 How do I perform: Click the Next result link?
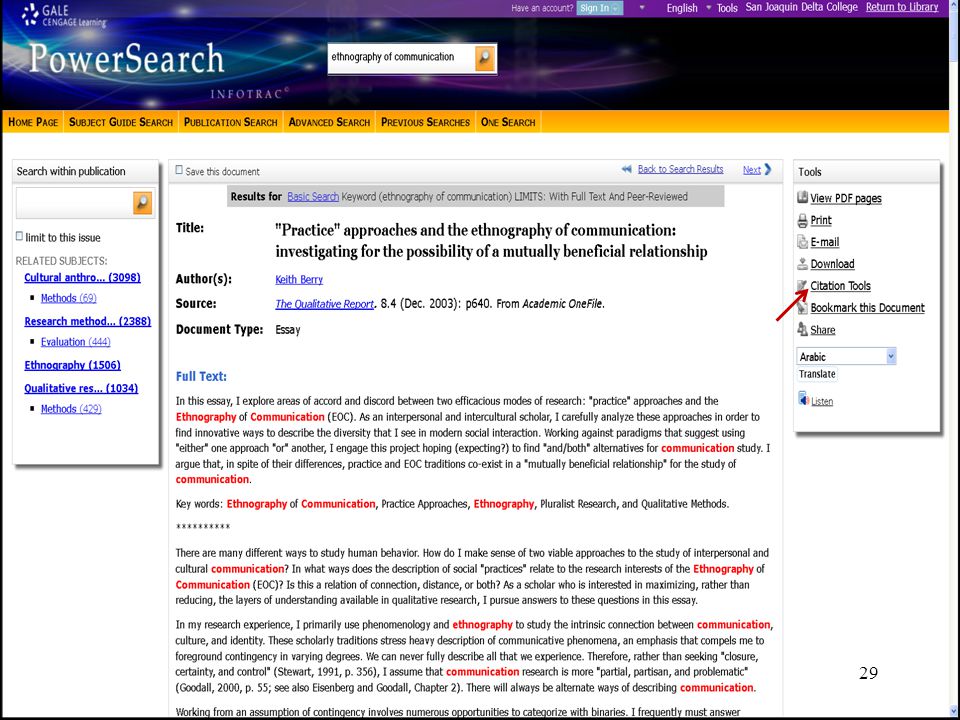(752, 170)
